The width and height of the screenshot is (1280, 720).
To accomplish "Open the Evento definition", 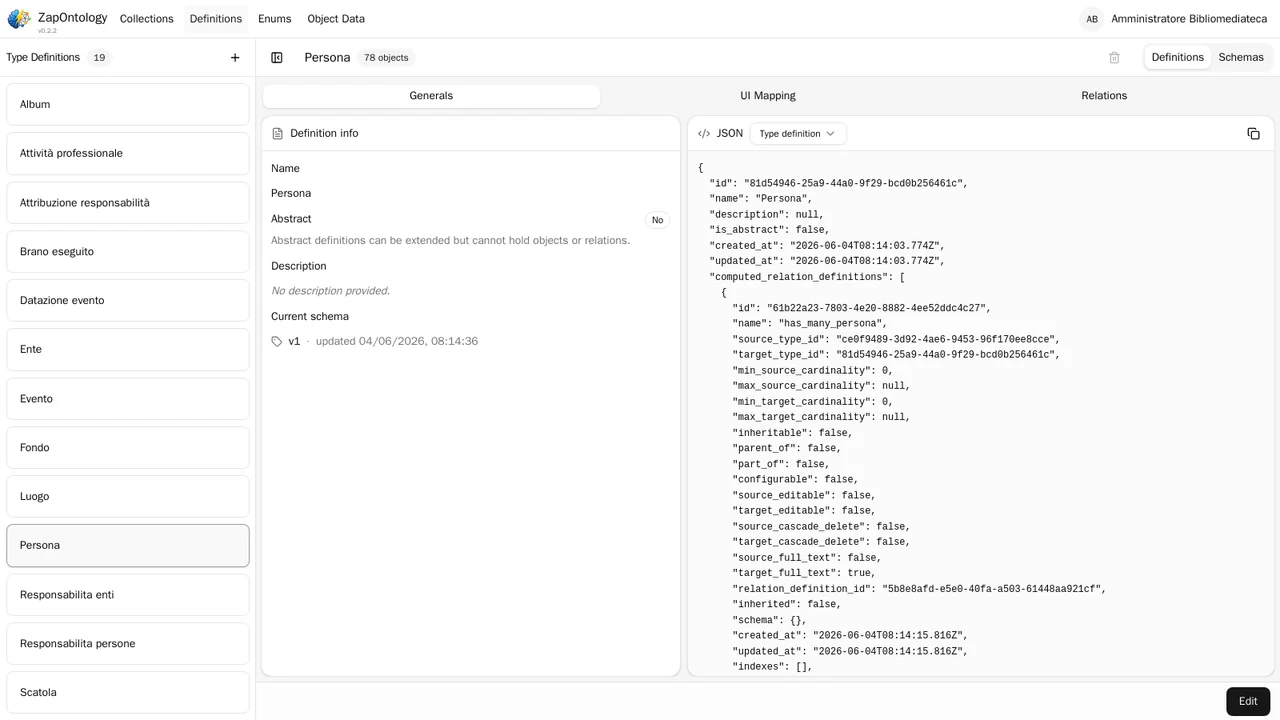I will [x=128, y=399].
